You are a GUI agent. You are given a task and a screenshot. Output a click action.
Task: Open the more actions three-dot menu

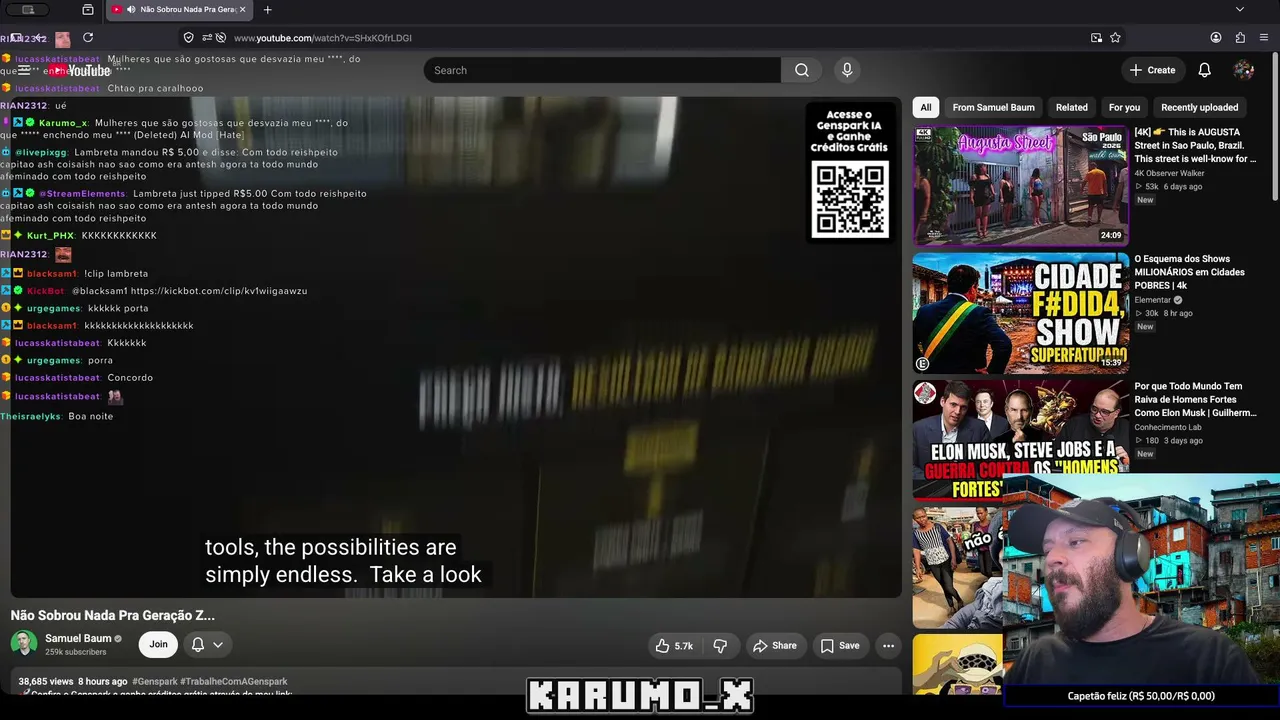[x=888, y=646]
